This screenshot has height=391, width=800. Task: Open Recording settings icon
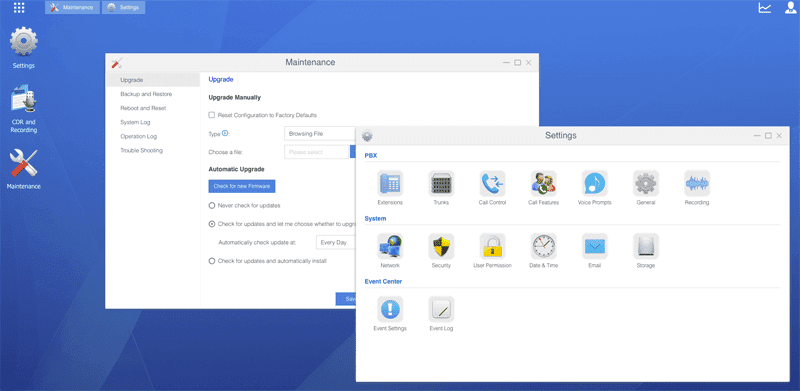click(x=697, y=183)
